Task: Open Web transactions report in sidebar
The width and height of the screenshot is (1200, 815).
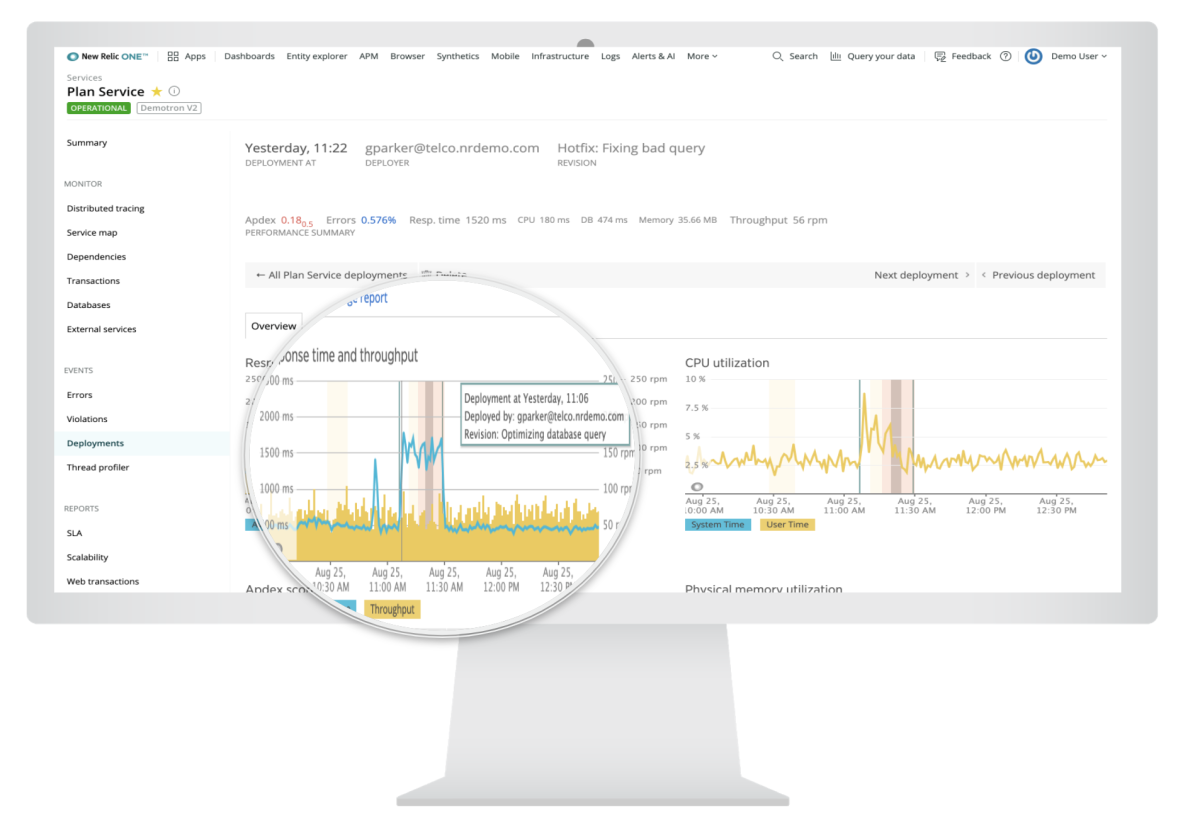Action: coord(103,581)
